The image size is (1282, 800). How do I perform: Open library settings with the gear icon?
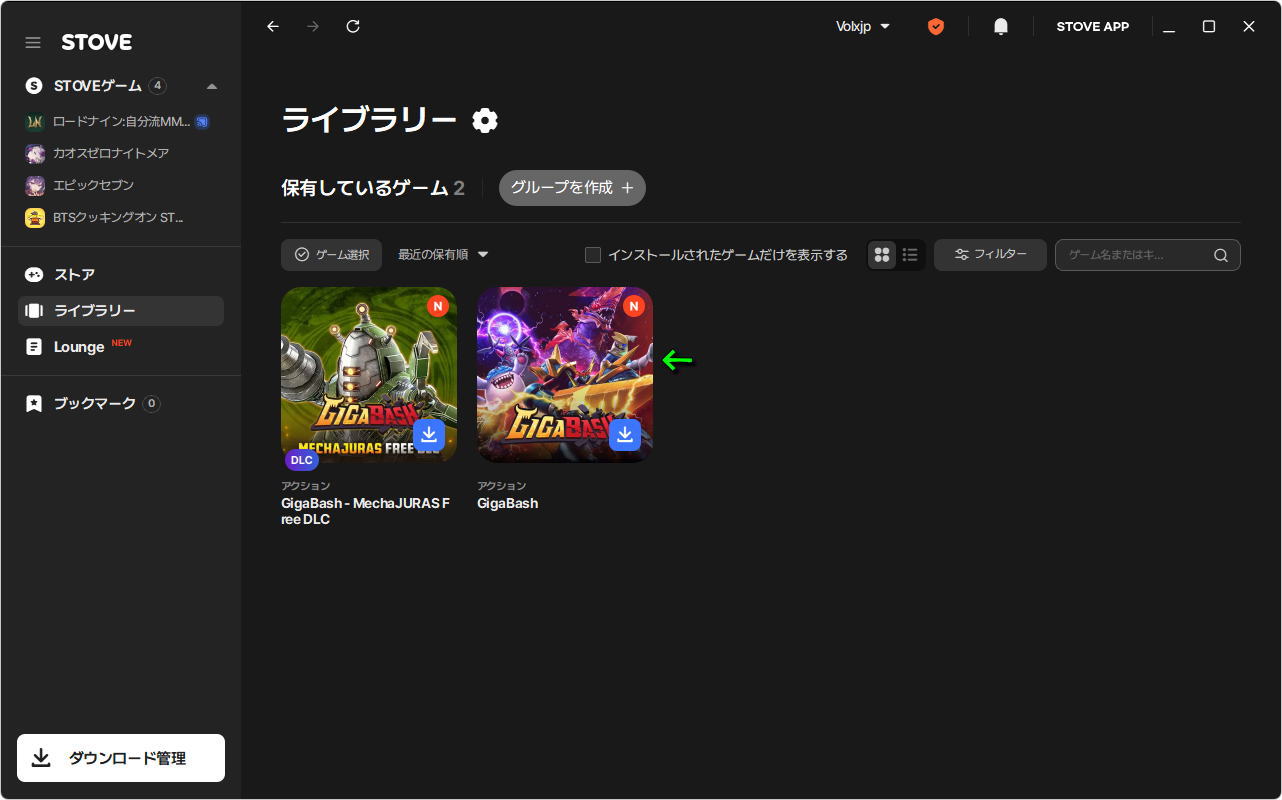tap(485, 119)
